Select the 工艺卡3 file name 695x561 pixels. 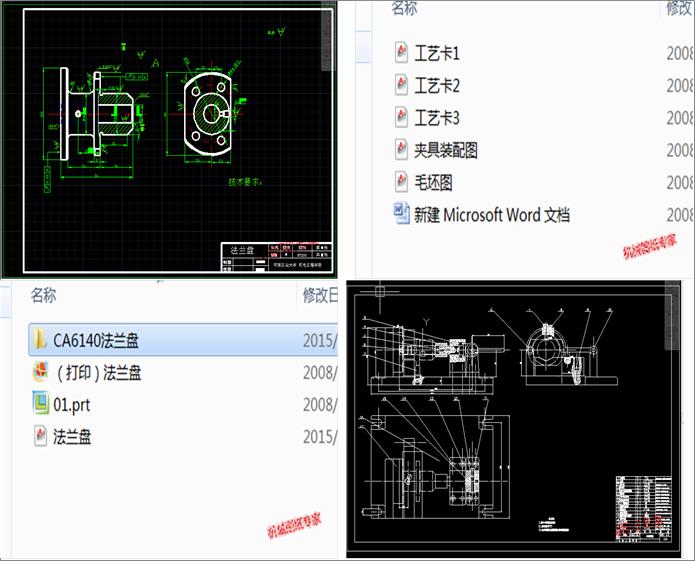tap(437, 118)
